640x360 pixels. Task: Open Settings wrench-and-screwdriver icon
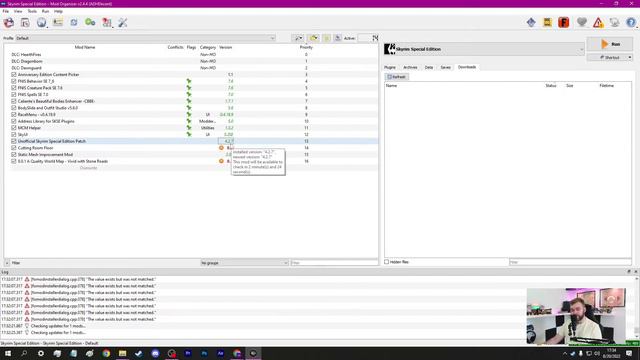123,22
